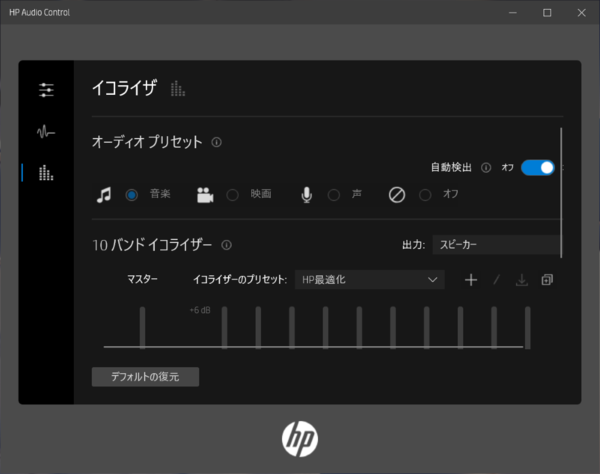The width and height of the screenshot is (600, 474).
Task: Click the microphone voice icon
Action: click(x=307, y=195)
